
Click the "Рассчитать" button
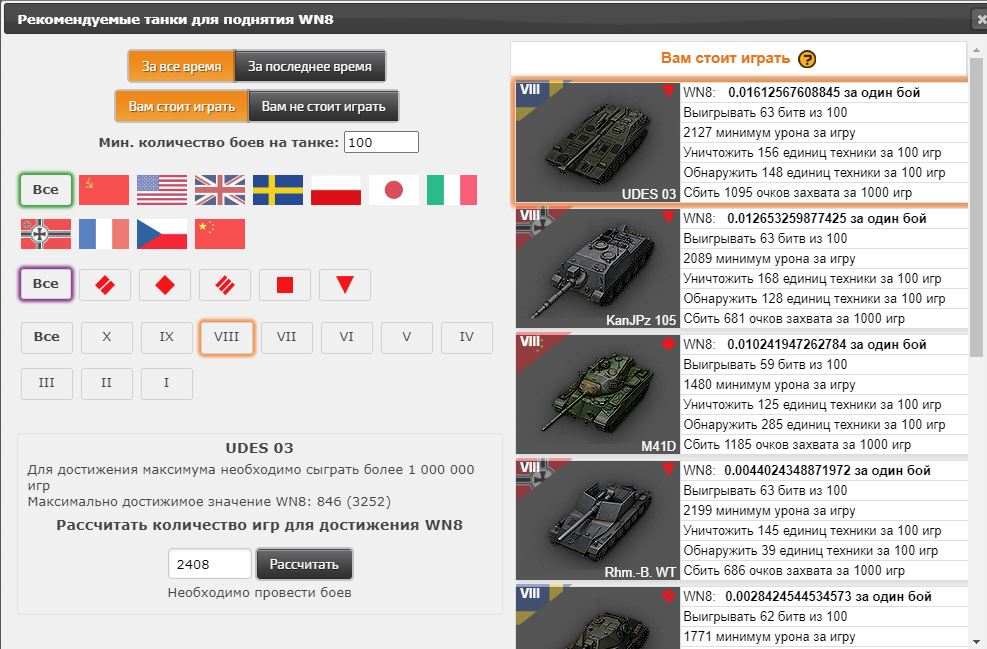(x=304, y=564)
